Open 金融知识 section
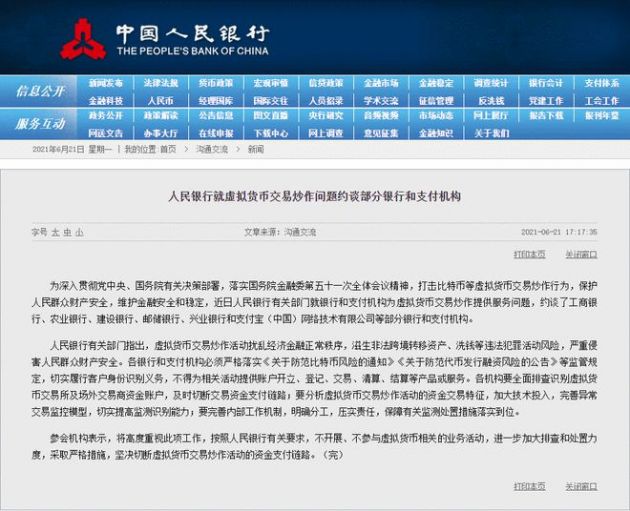Image resolution: width=630 pixels, height=511 pixels. click(x=436, y=133)
